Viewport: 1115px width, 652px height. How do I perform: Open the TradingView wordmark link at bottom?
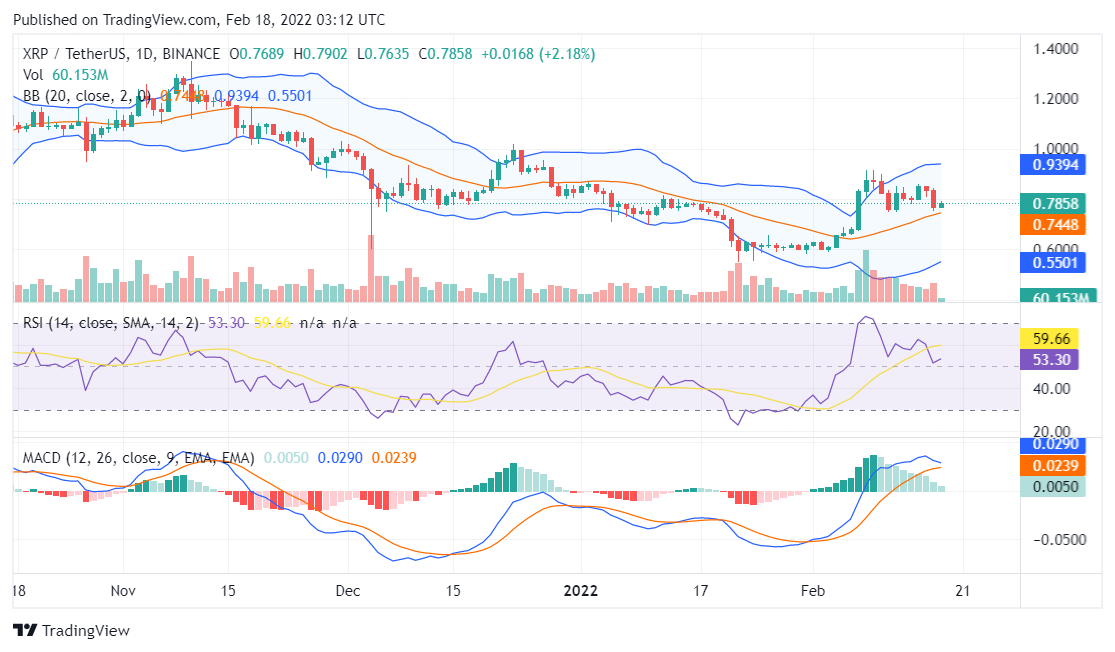pyautogui.click(x=85, y=631)
